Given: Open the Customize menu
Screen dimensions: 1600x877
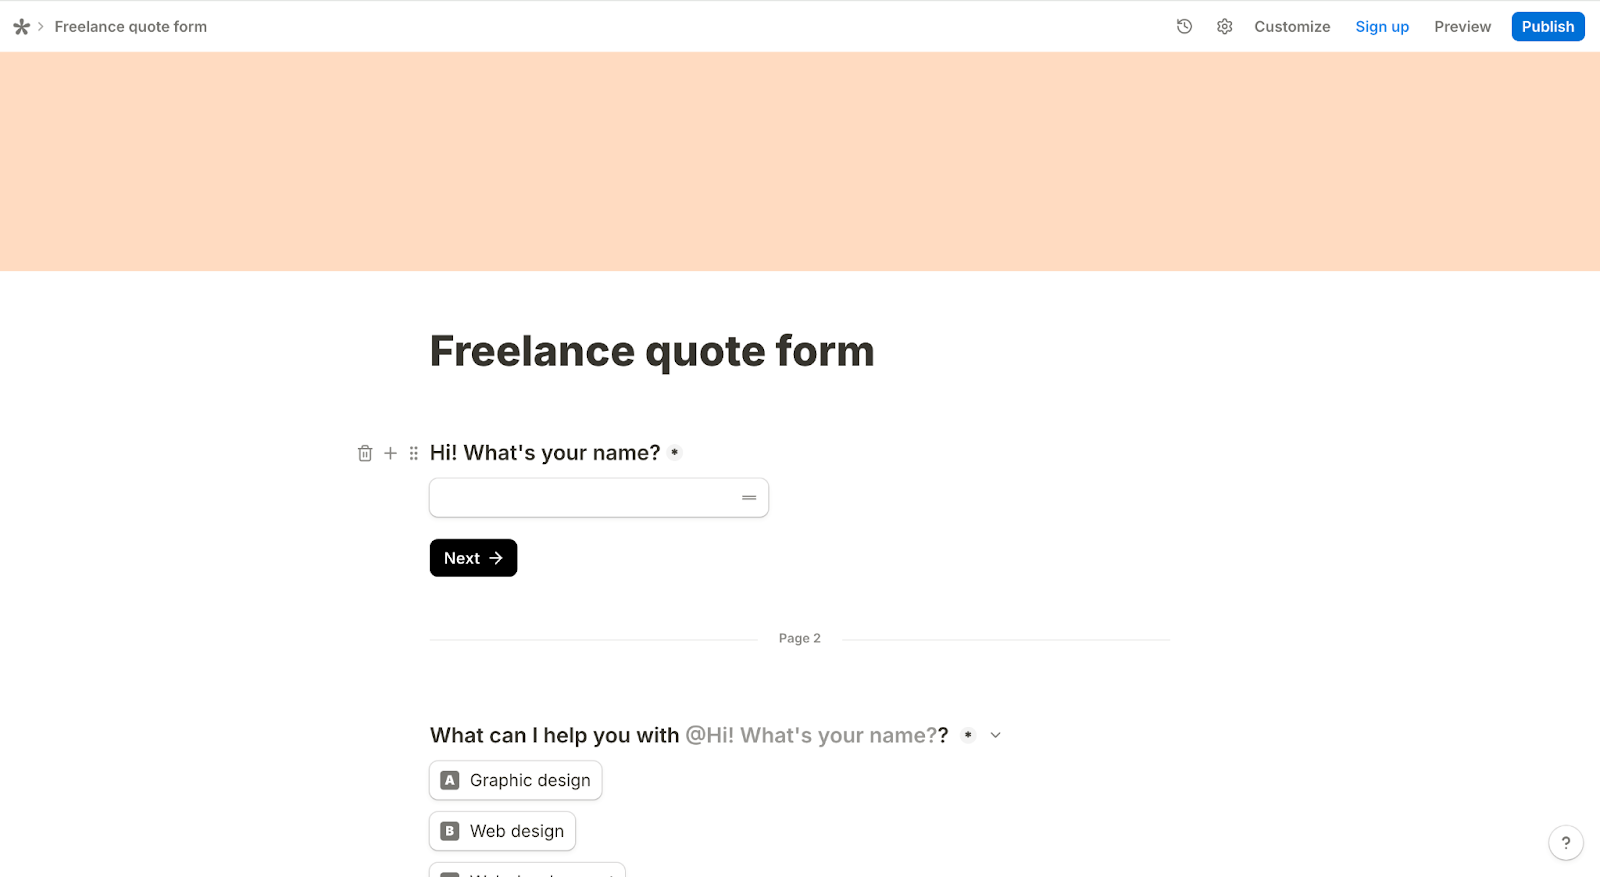Looking at the screenshot, I should (1291, 26).
